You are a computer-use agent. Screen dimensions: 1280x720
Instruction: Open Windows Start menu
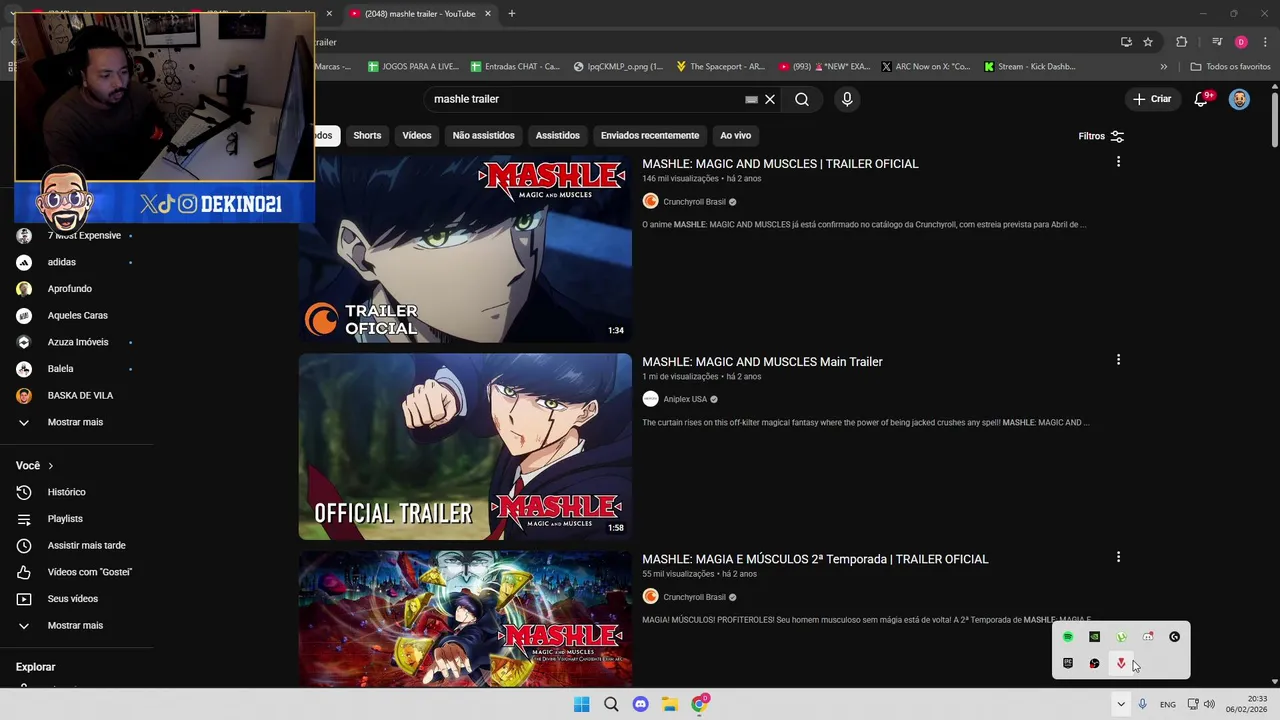tap(582, 704)
